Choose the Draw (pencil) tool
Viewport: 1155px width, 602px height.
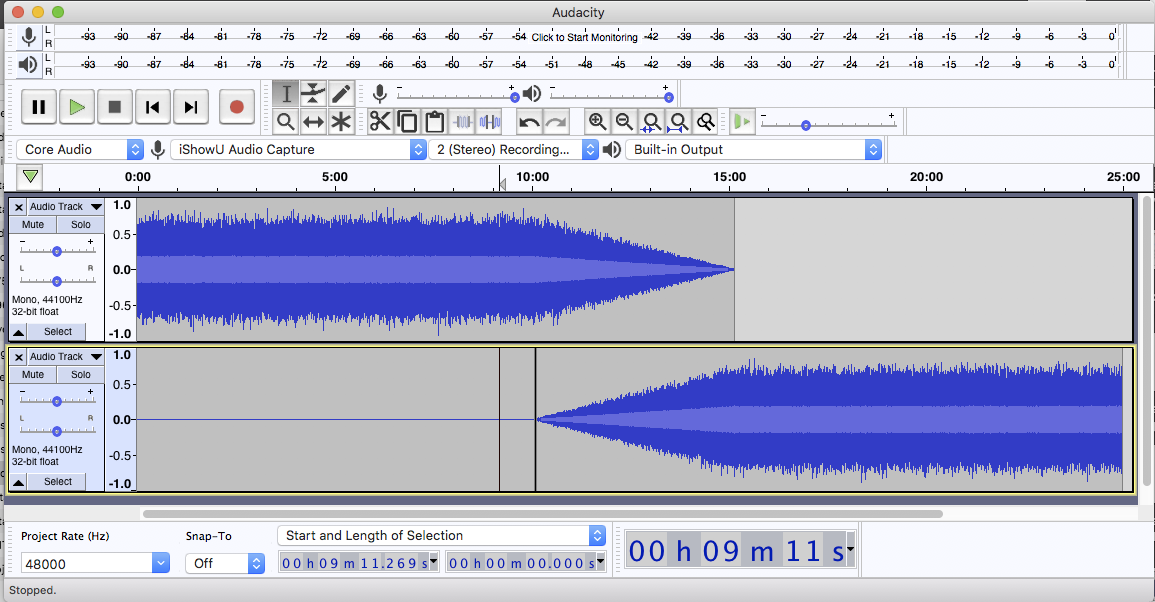(340, 94)
